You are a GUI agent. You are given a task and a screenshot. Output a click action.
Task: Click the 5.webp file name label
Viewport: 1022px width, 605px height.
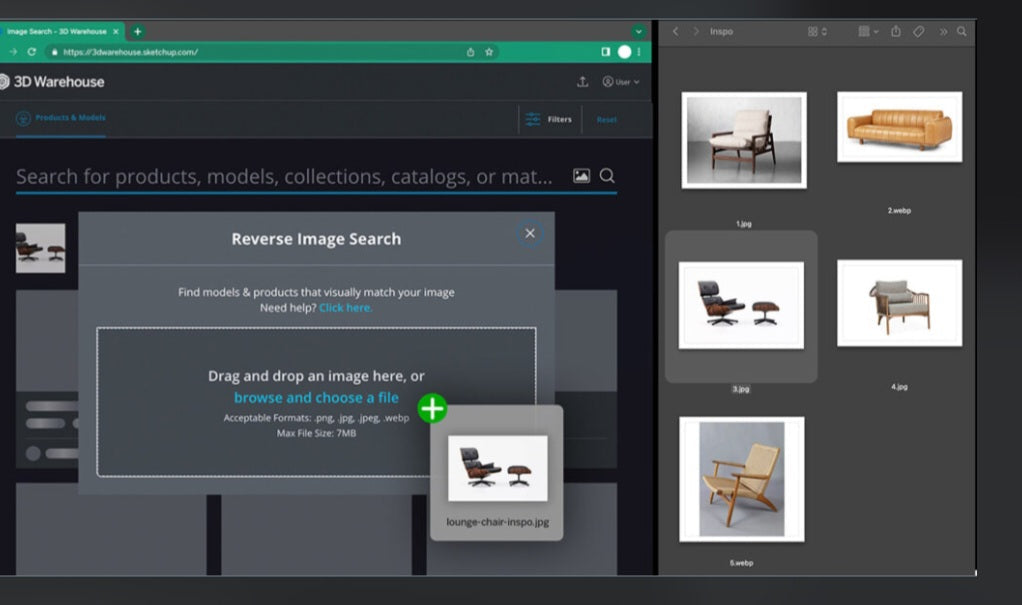742,563
